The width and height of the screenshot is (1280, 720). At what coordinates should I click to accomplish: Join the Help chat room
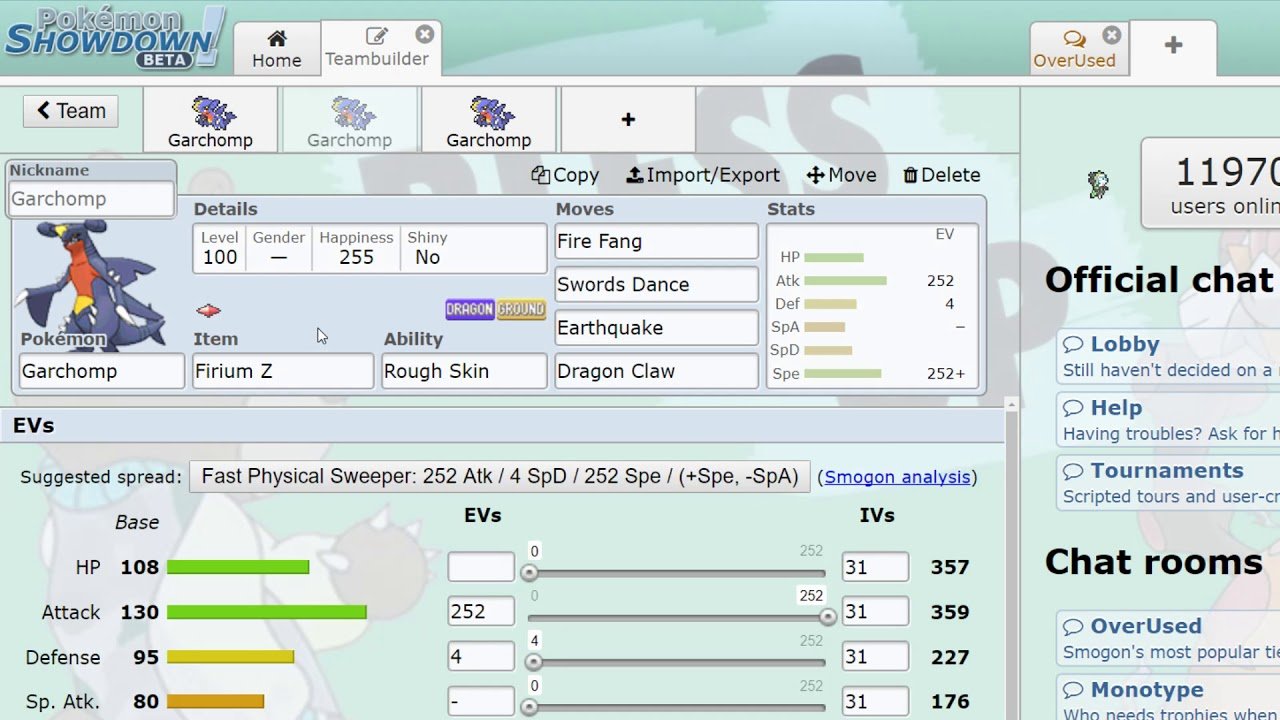tap(1168, 420)
